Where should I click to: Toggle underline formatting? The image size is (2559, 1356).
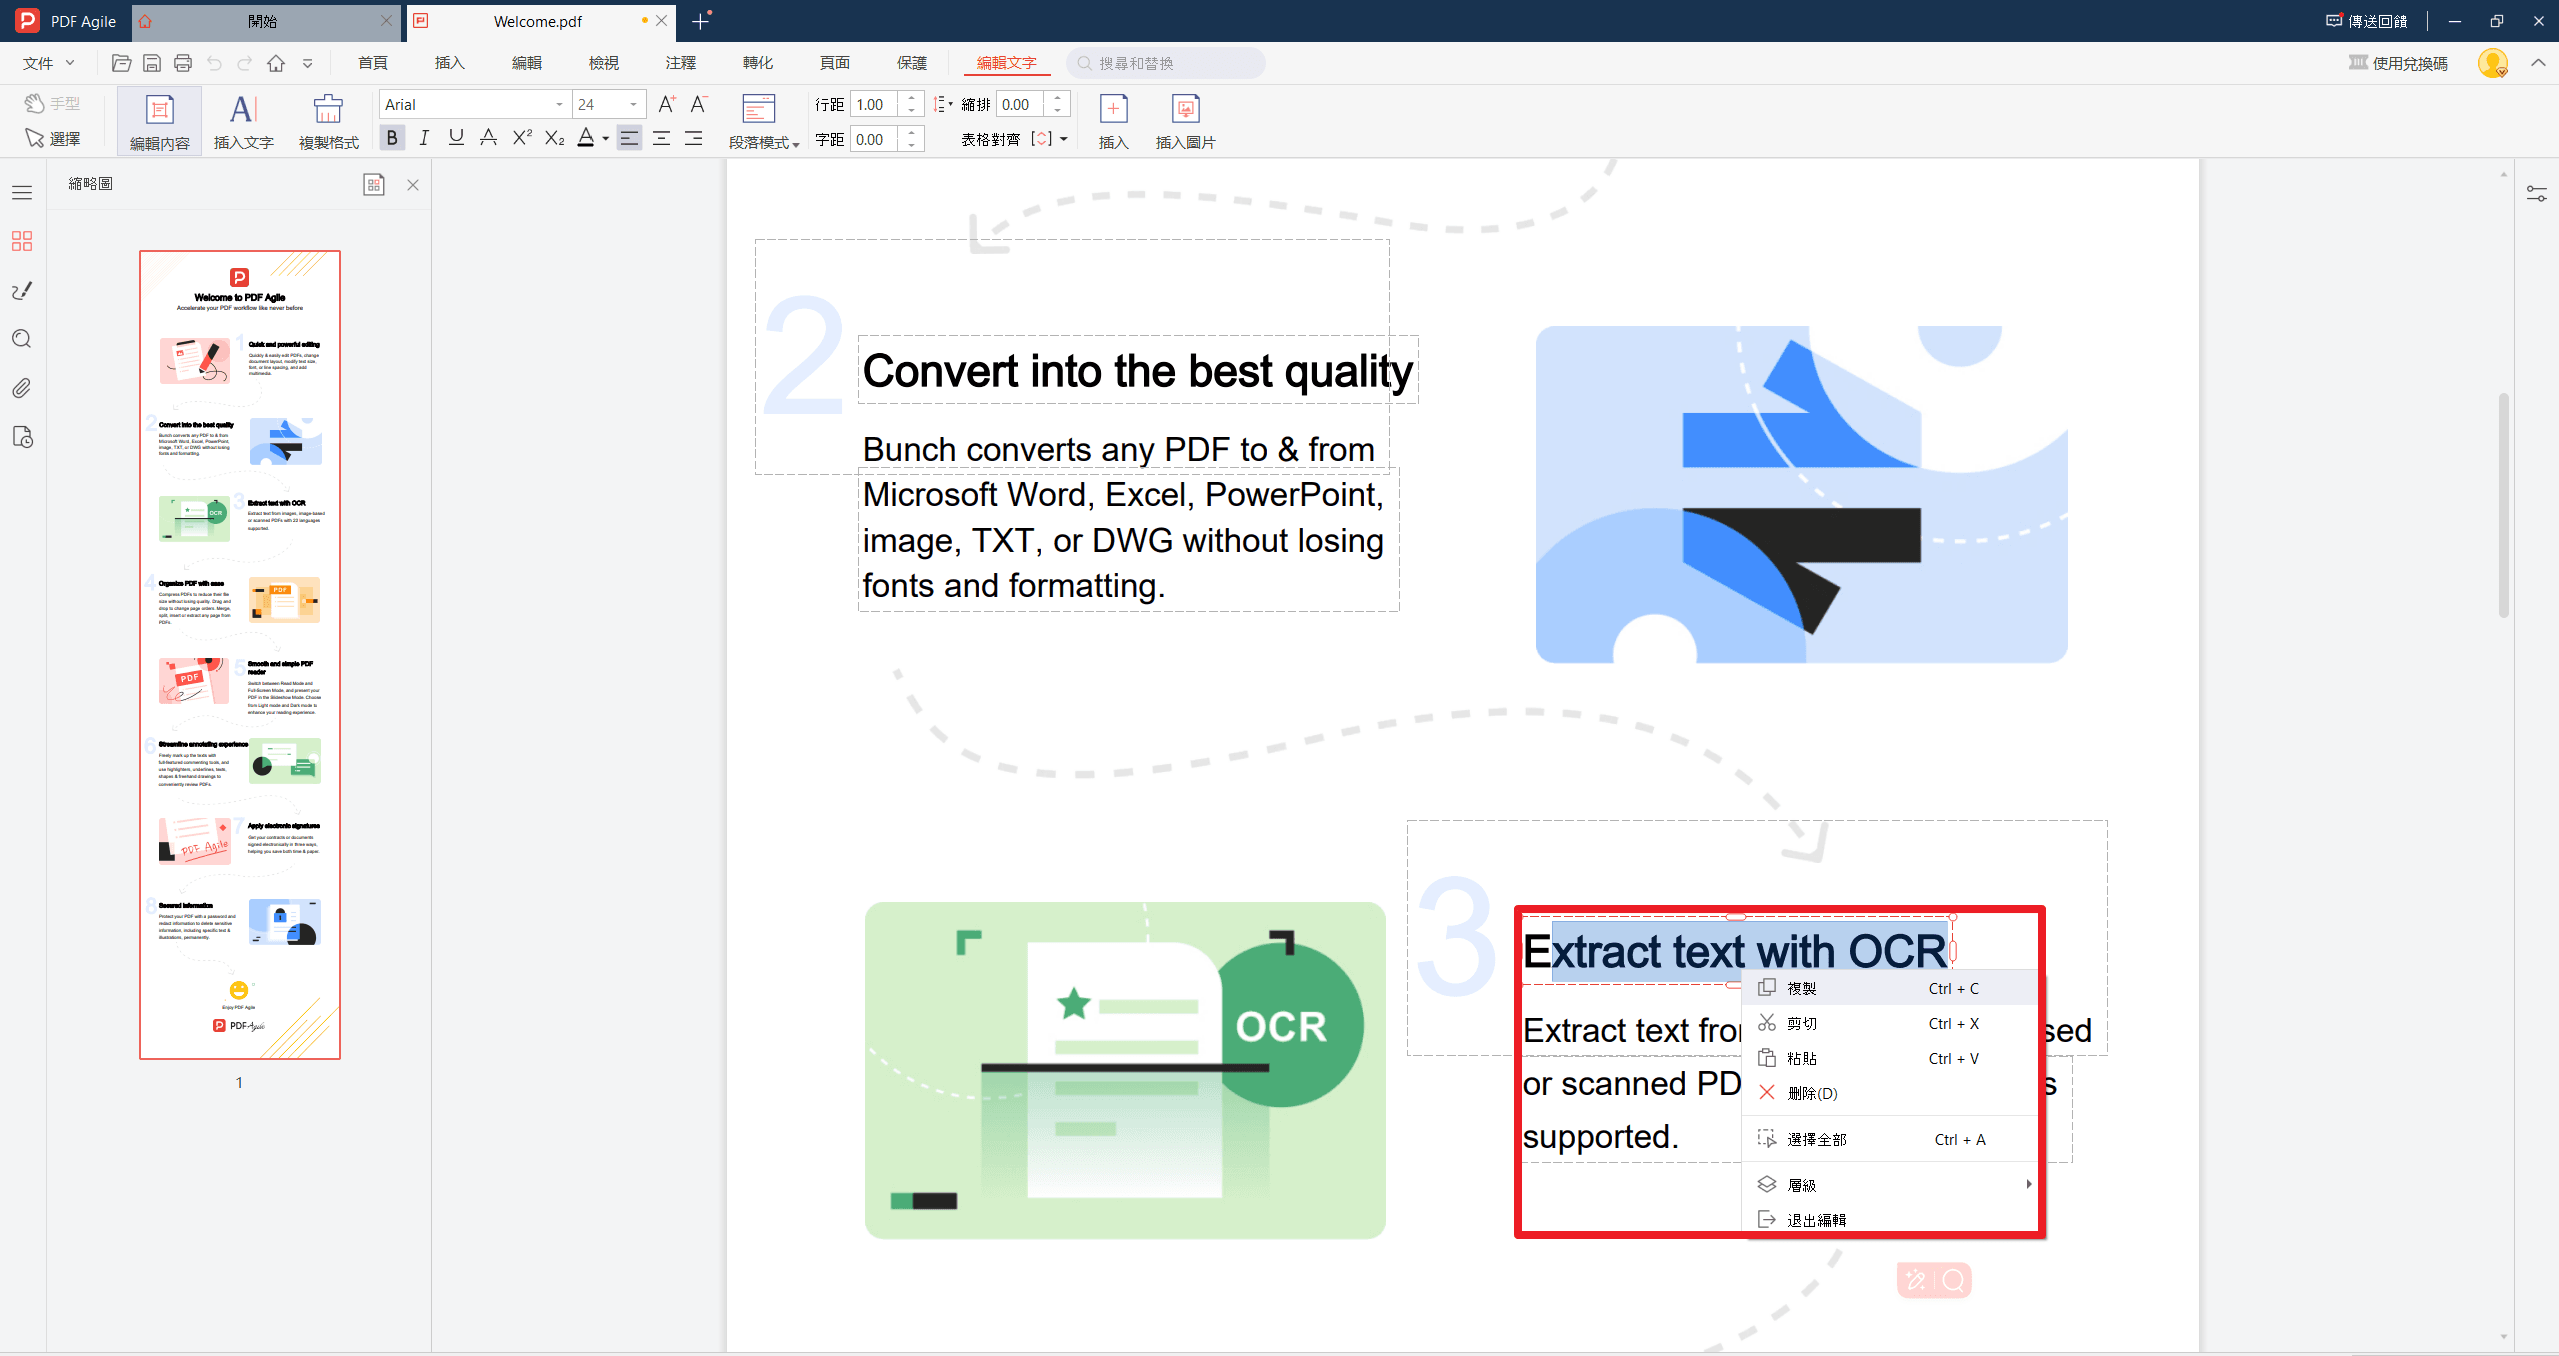(456, 138)
